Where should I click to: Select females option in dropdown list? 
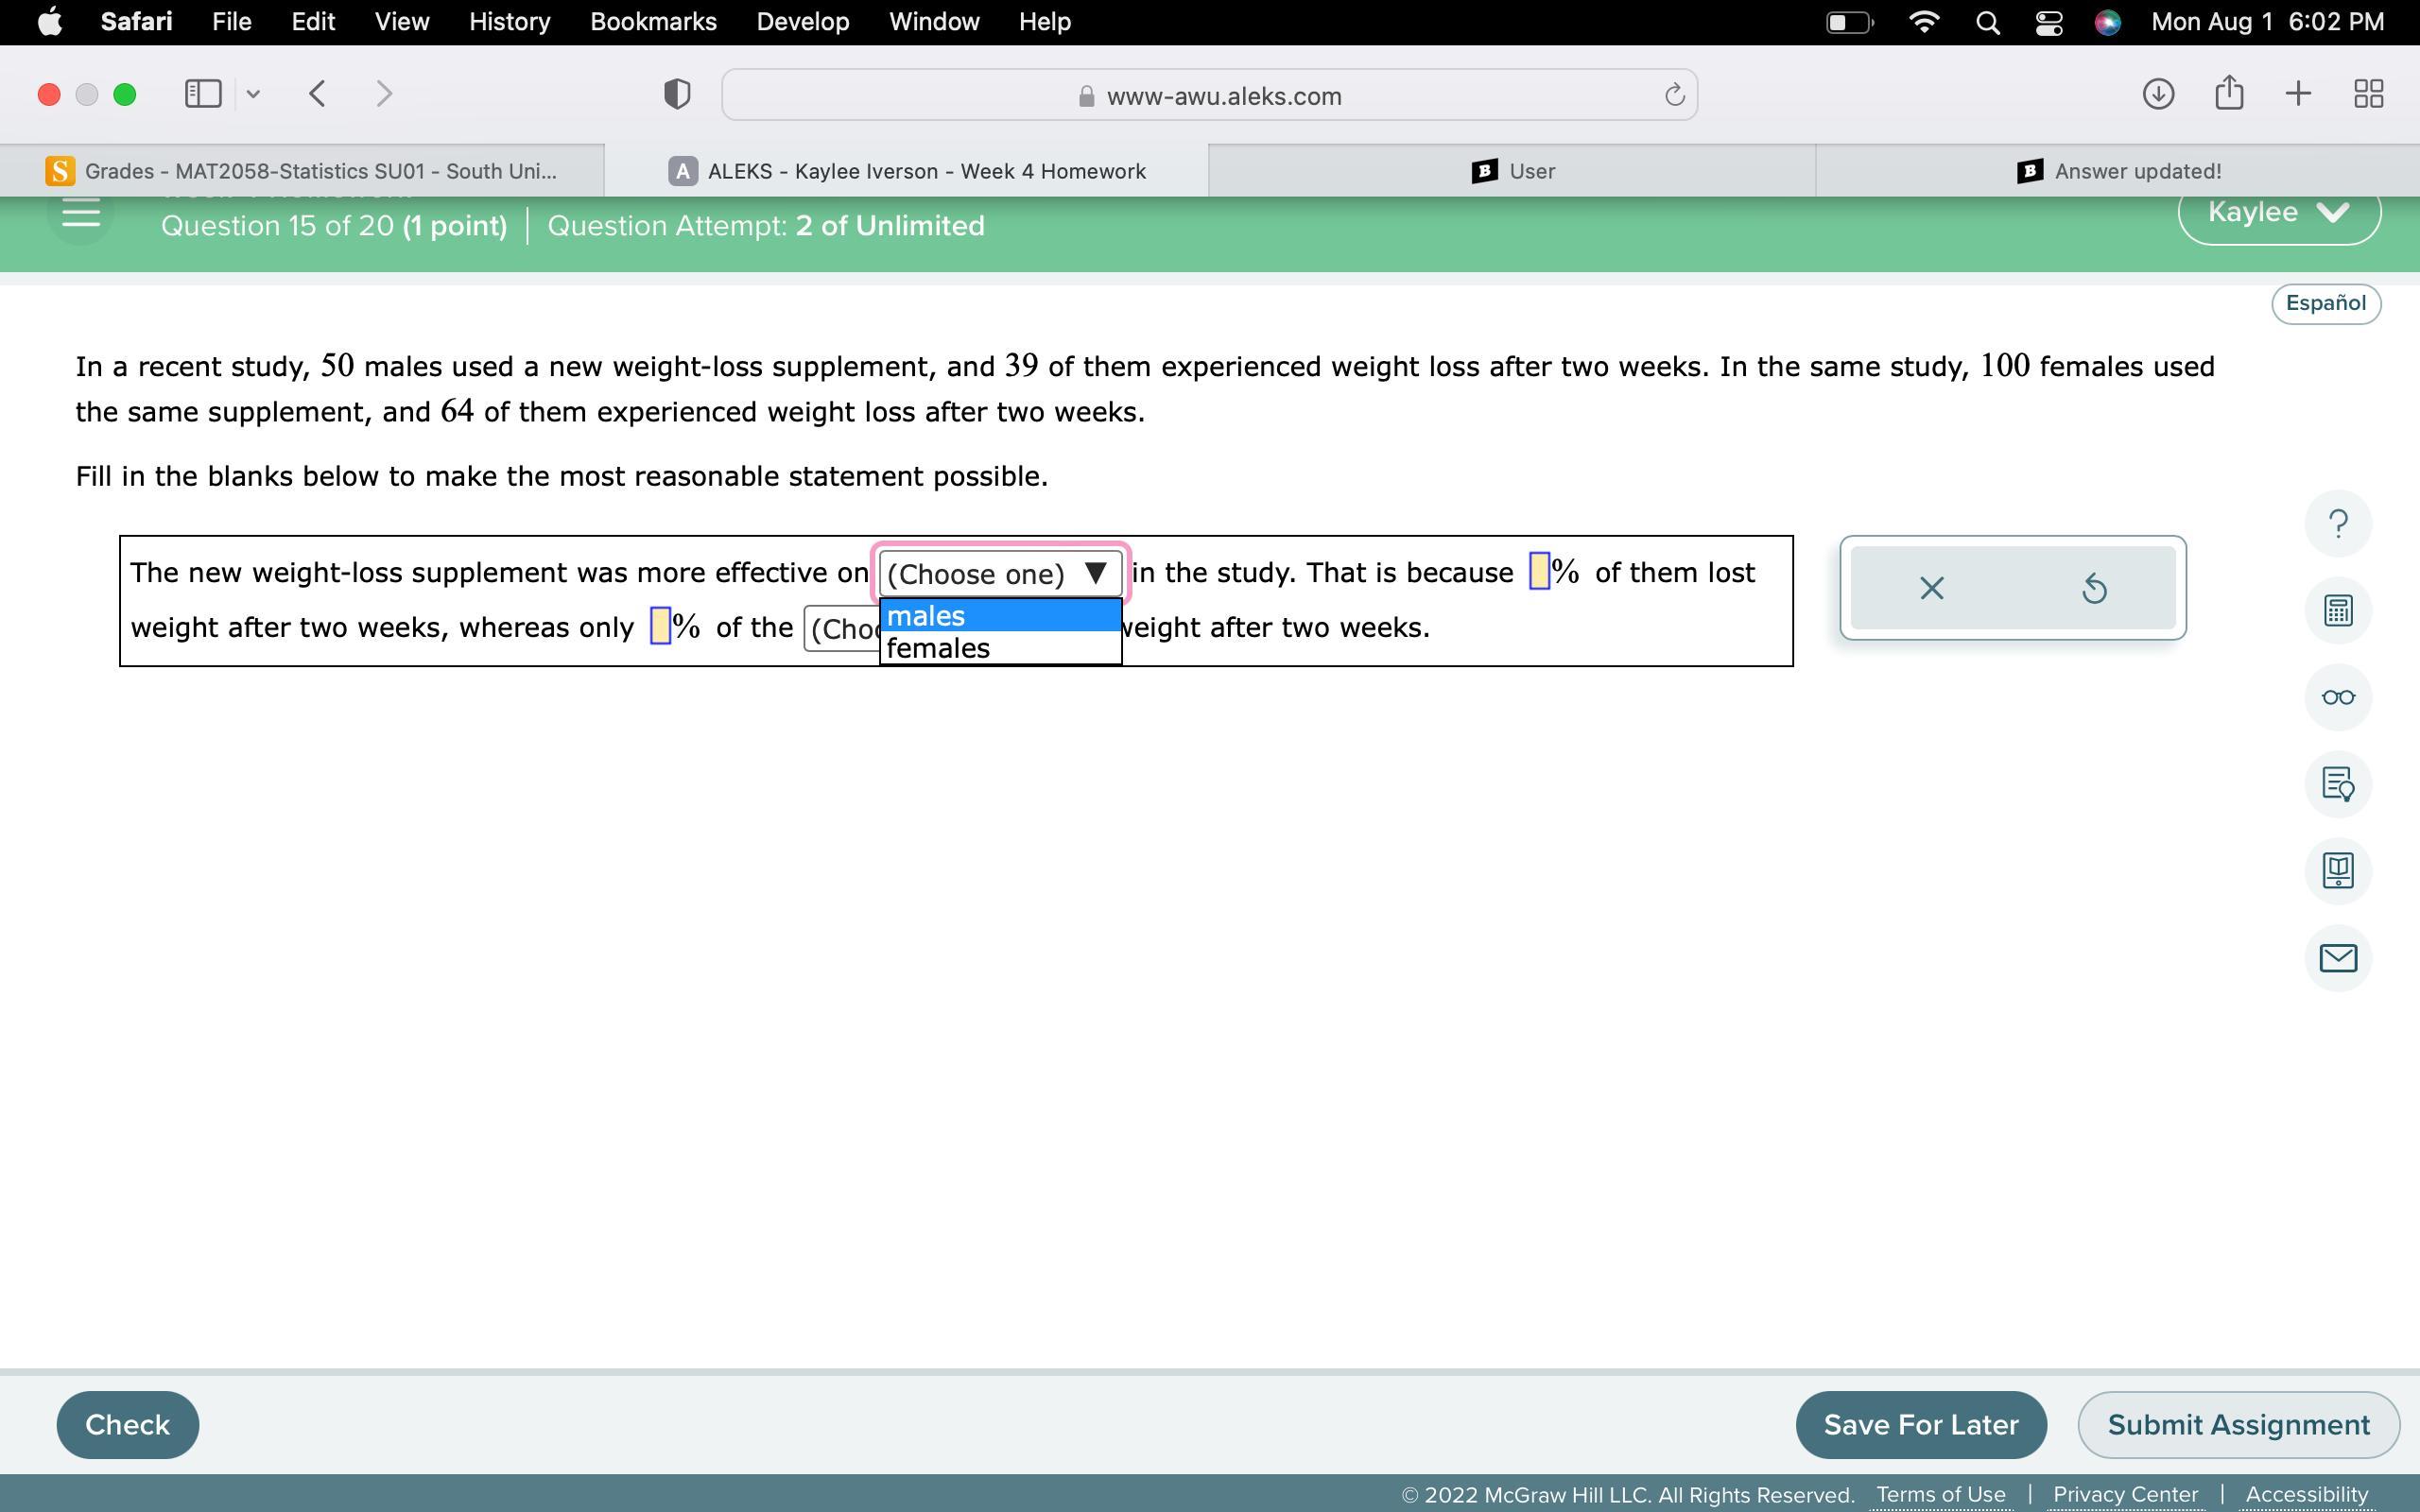tap(999, 648)
